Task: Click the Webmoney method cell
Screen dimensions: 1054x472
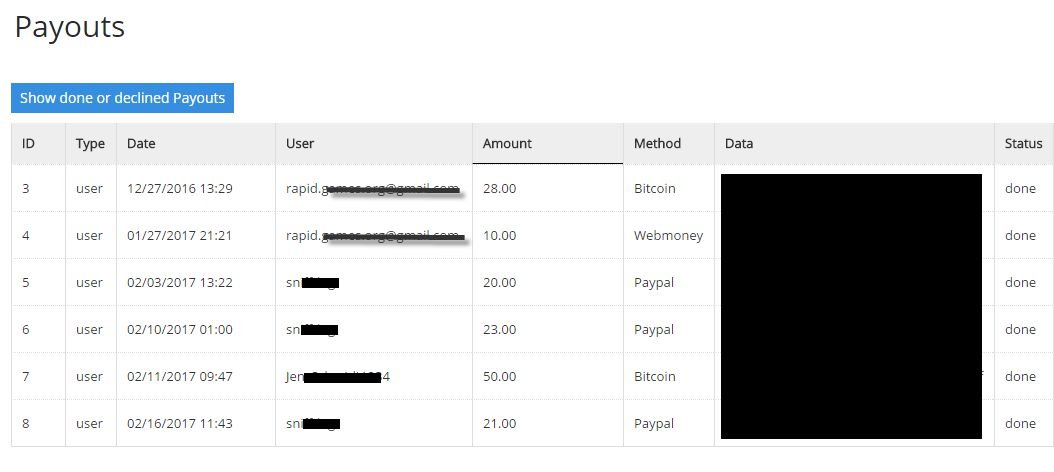Action: pos(668,236)
